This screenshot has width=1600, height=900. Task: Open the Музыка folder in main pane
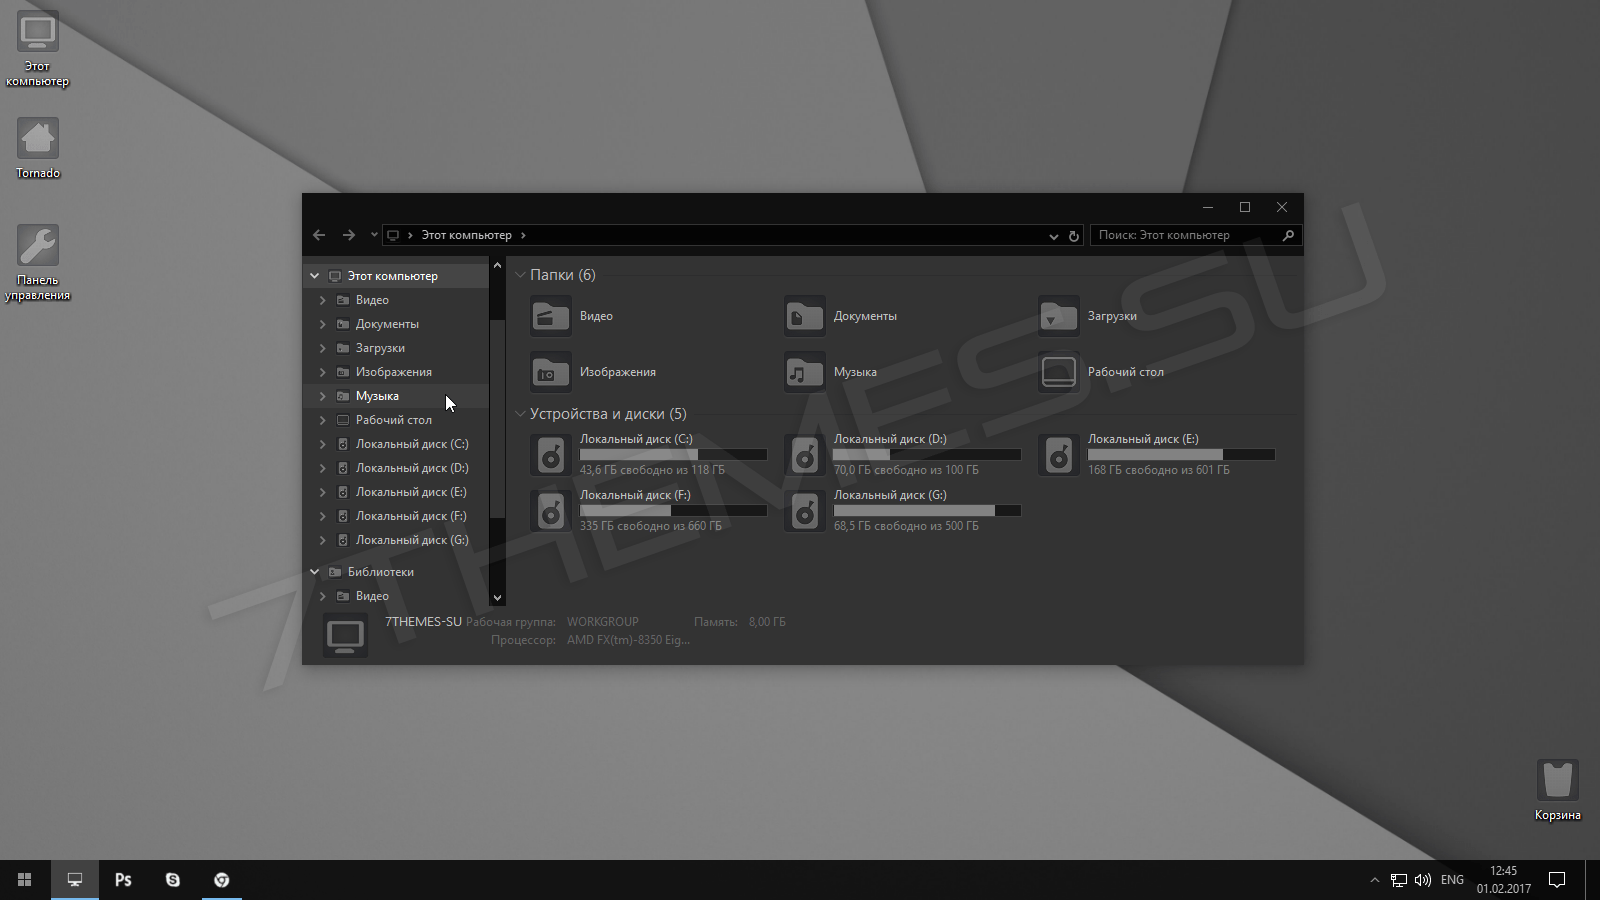click(805, 372)
